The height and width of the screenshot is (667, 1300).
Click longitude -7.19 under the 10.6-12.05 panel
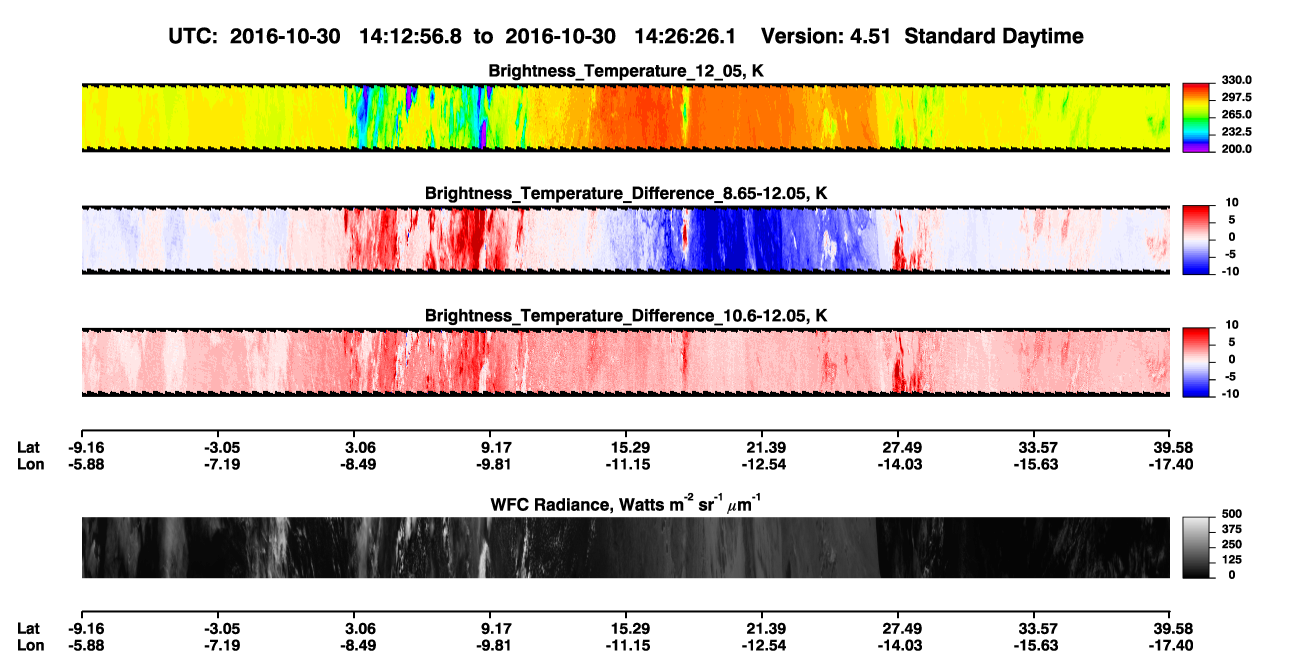[222, 463]
